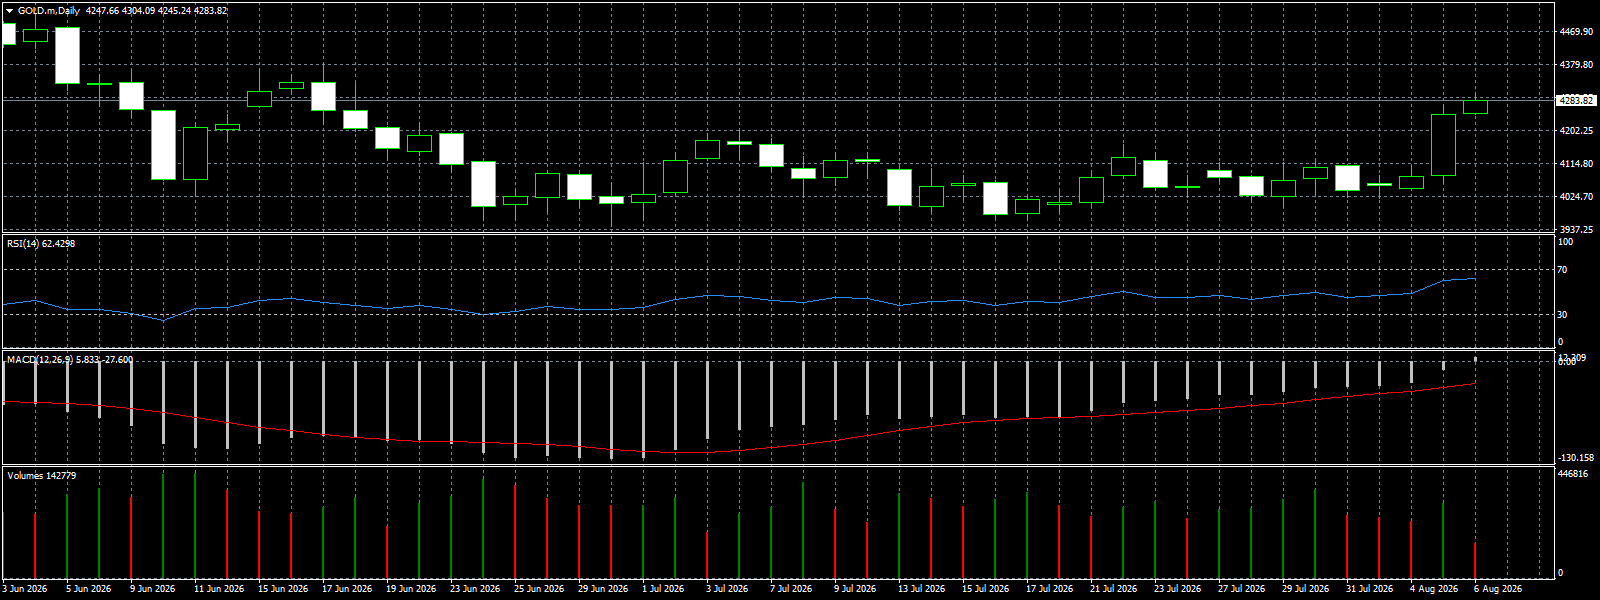Click the 3937.25 price at the axis bottom

1576,229
